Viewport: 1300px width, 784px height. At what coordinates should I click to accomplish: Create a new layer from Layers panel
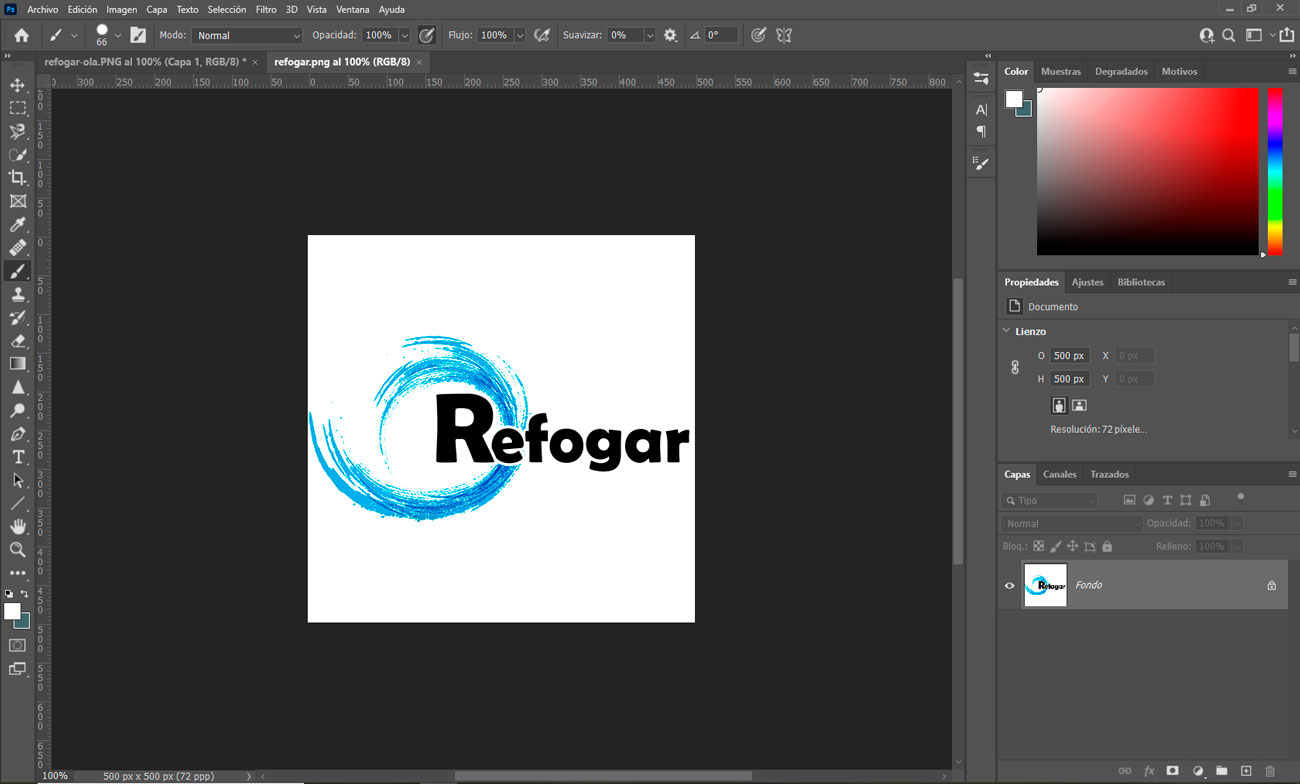tap(1246, 771)
